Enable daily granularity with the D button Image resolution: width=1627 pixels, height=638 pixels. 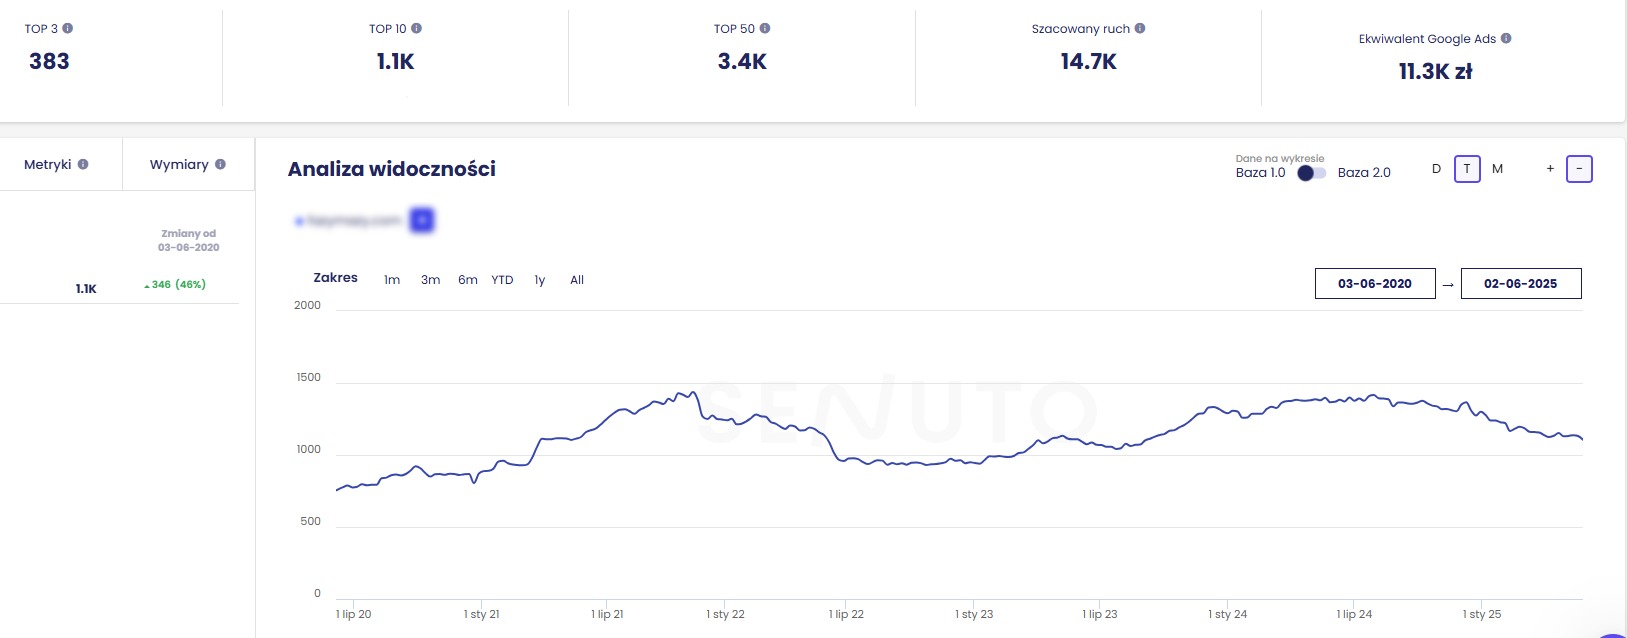pos(1437,169)
